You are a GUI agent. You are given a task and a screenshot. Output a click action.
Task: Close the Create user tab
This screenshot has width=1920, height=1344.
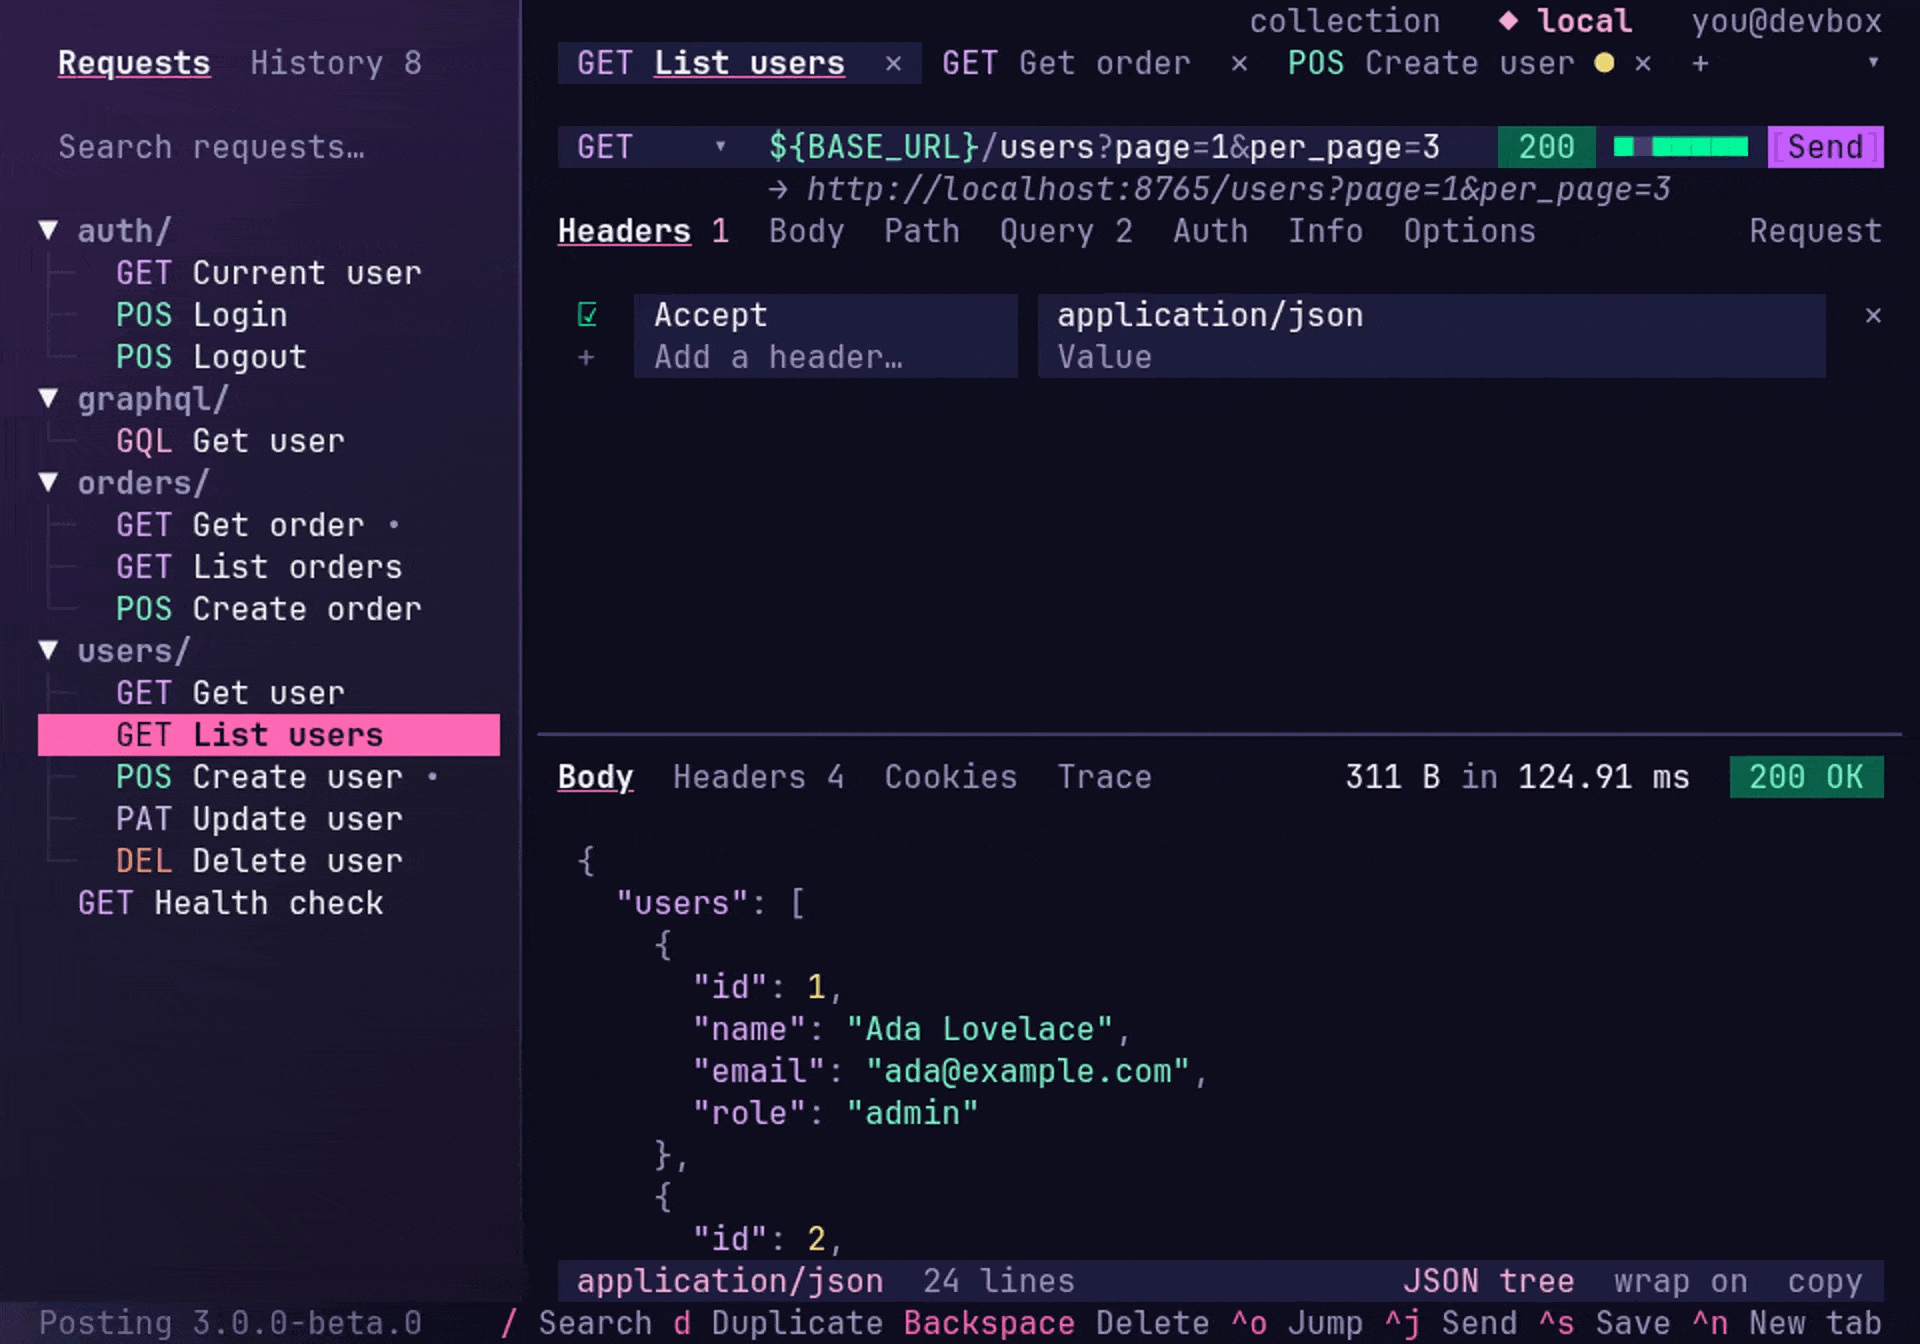[1643, 64]
